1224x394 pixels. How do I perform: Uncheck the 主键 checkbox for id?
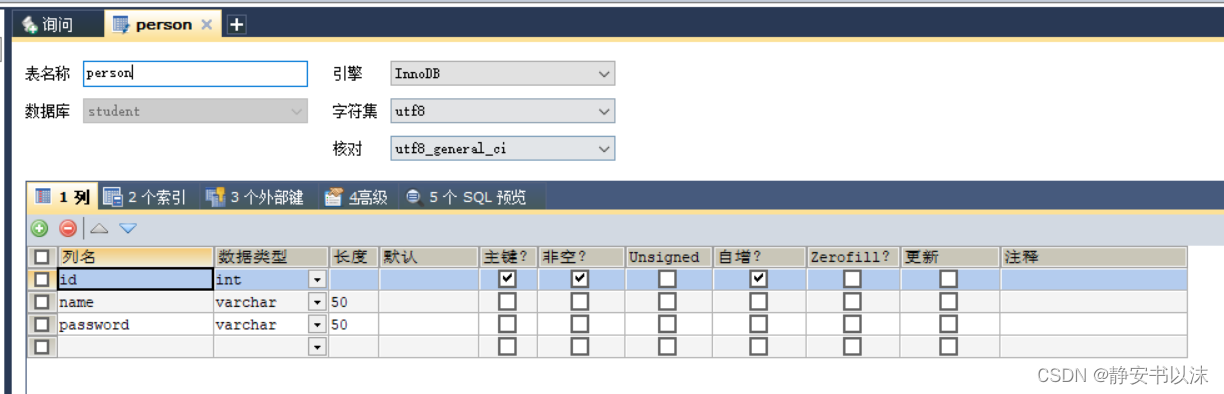coord(507,279)
